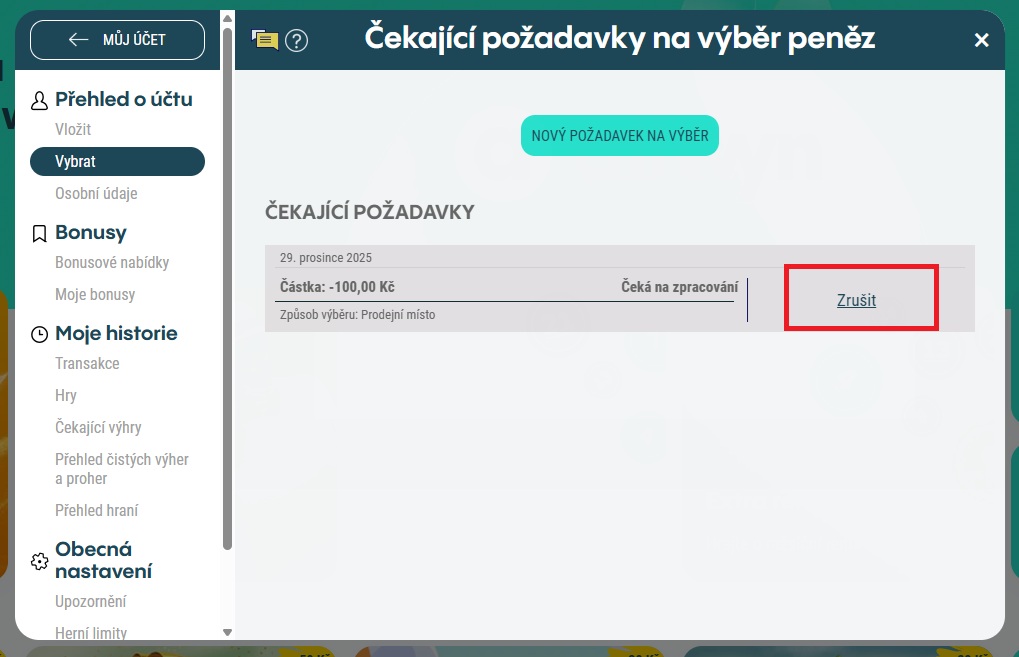Go to Bonusové nabídky
Screen dimensions: 1019x657
point(112,262)
